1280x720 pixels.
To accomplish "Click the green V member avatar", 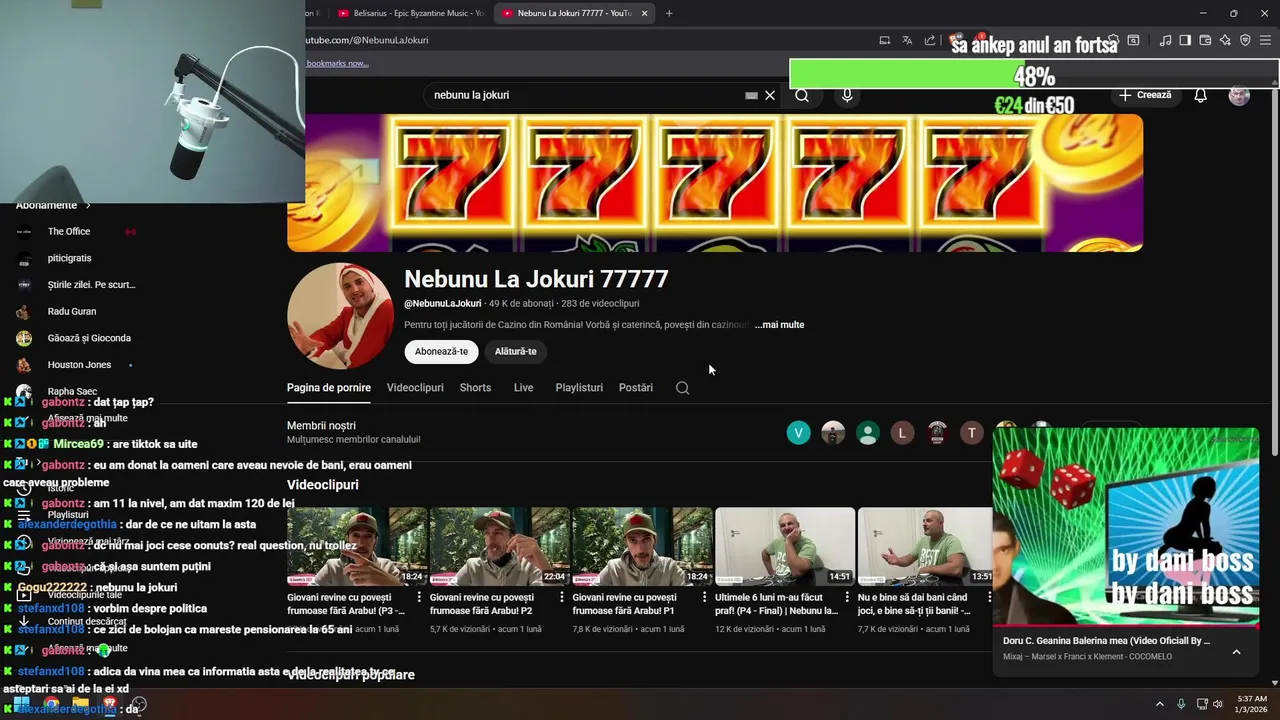I will click(x=798, y=432).
